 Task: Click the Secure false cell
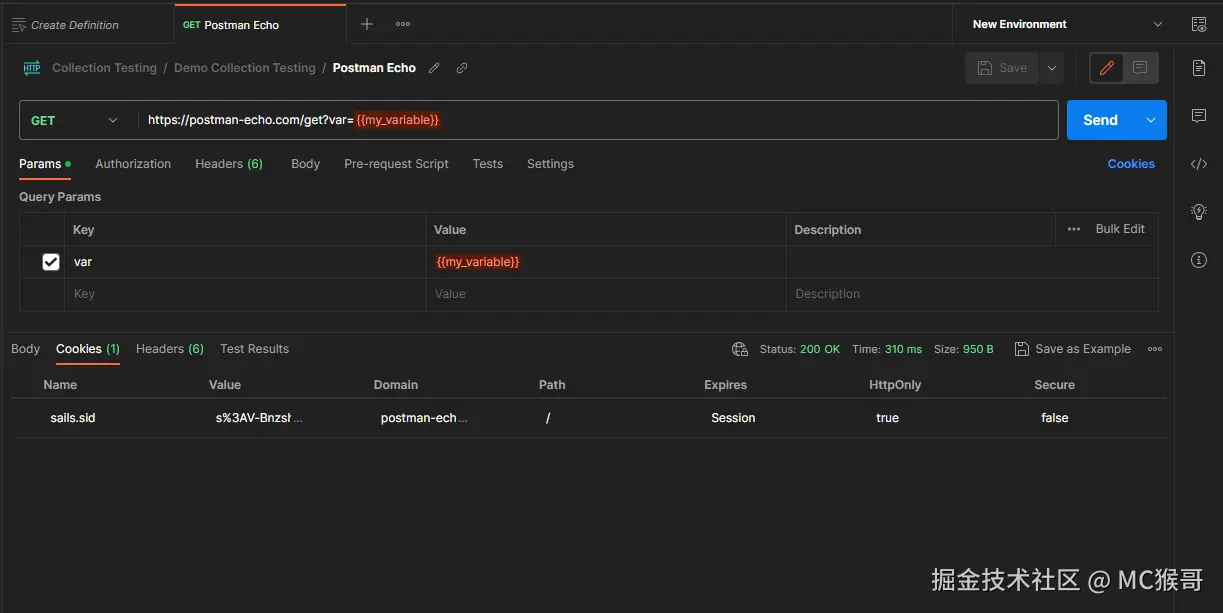click(1055, 418)
